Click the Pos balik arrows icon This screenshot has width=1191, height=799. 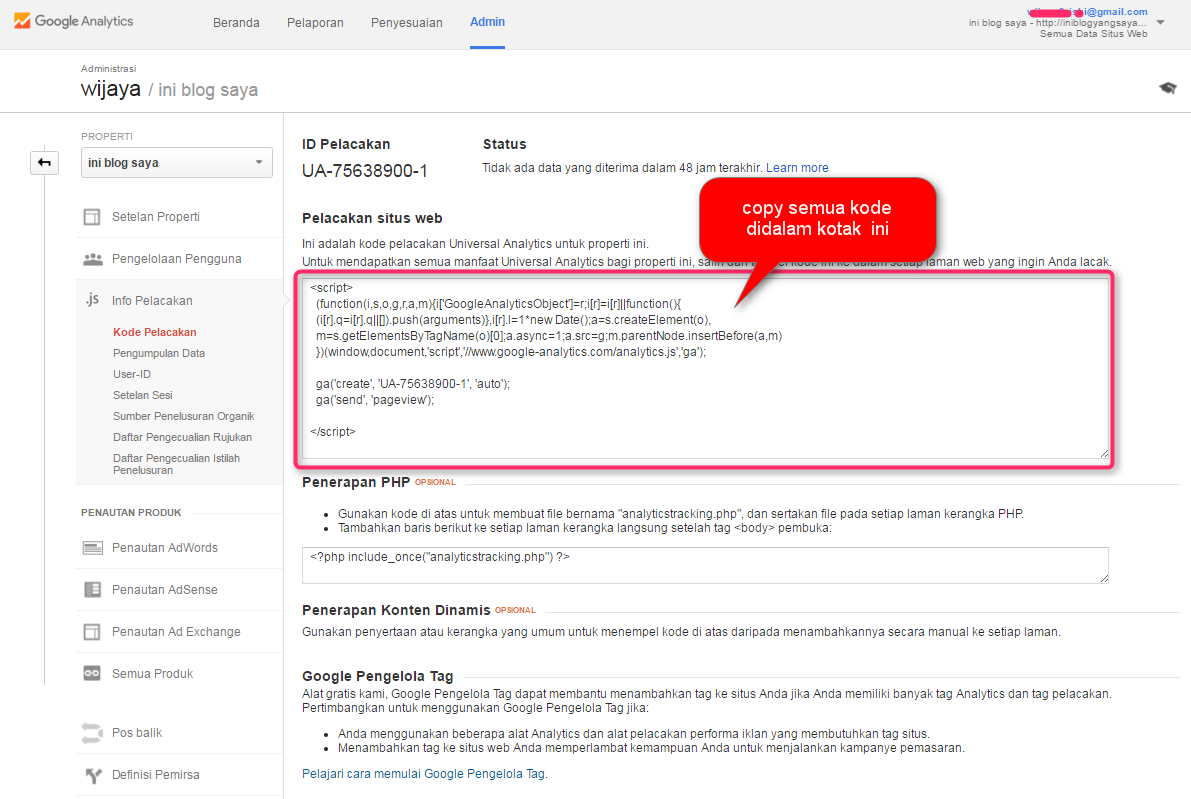[92, 733]
